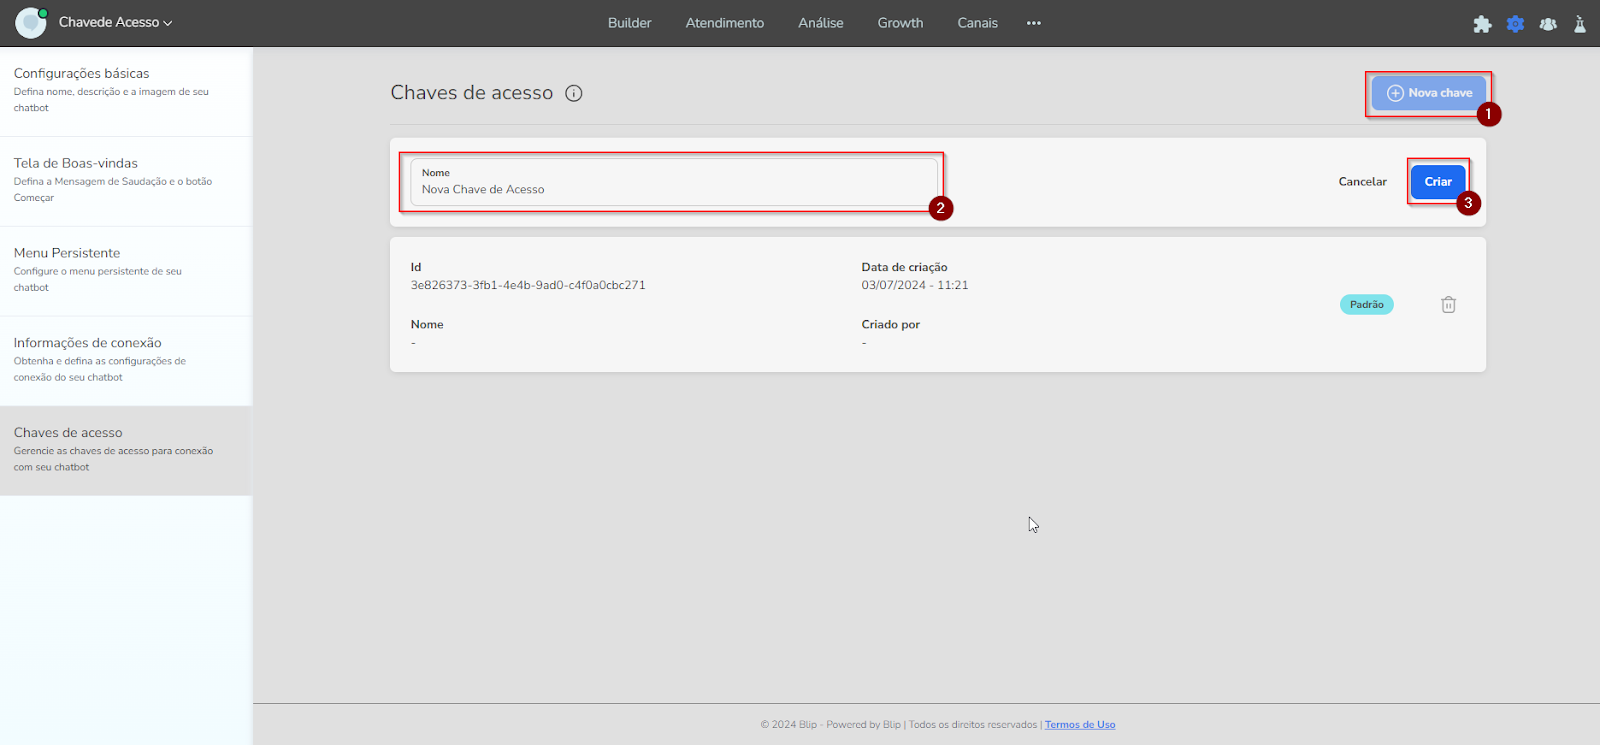Open the three-dots more menu
Viewport: 1600px width, 745px height.
1034,23
